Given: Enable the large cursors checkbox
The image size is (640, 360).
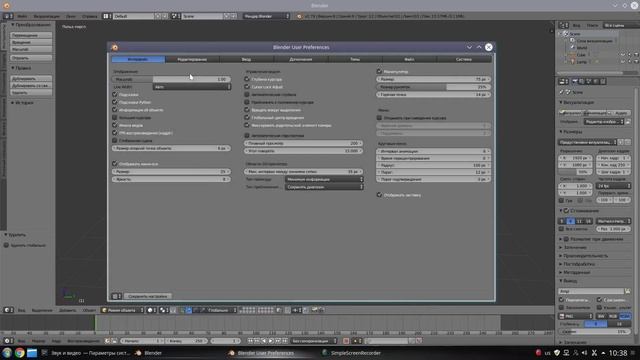Looking at the screenshot, I should click(x=115, y=118).
